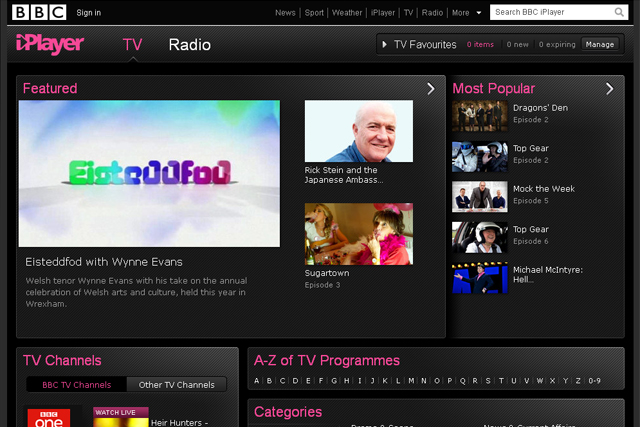Open Radio in the top navigation bar
640x427 pixels.
tap(432, 13)
